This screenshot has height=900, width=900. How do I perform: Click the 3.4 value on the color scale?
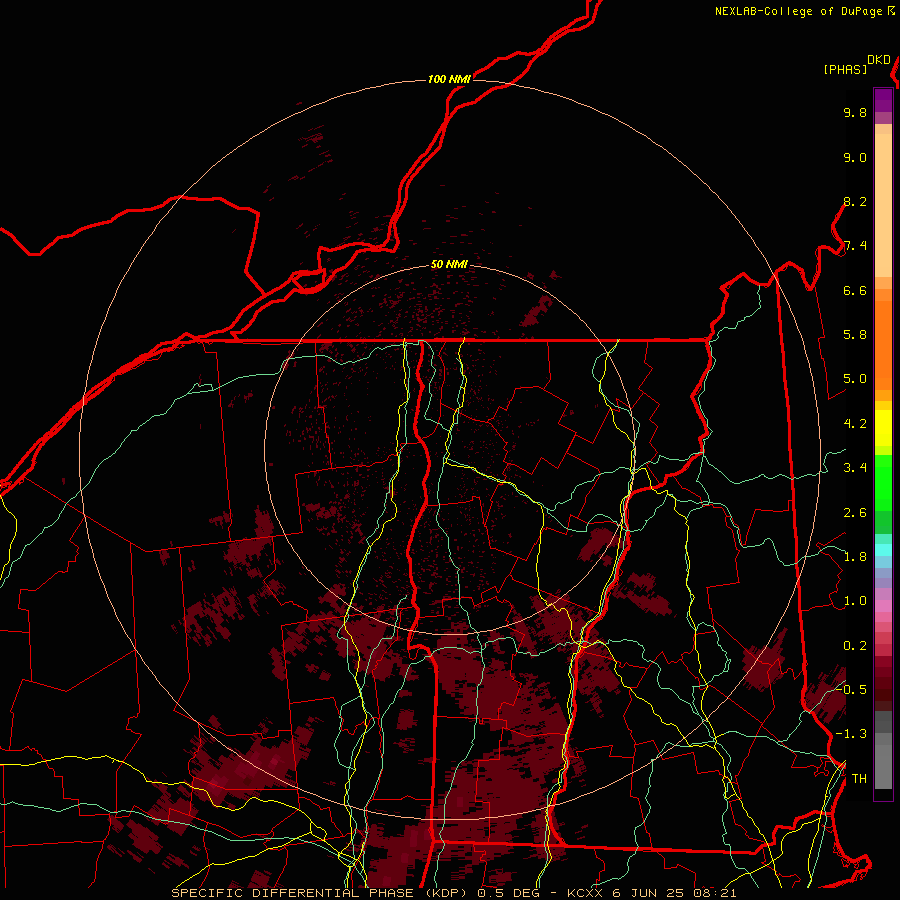point(855,468)
